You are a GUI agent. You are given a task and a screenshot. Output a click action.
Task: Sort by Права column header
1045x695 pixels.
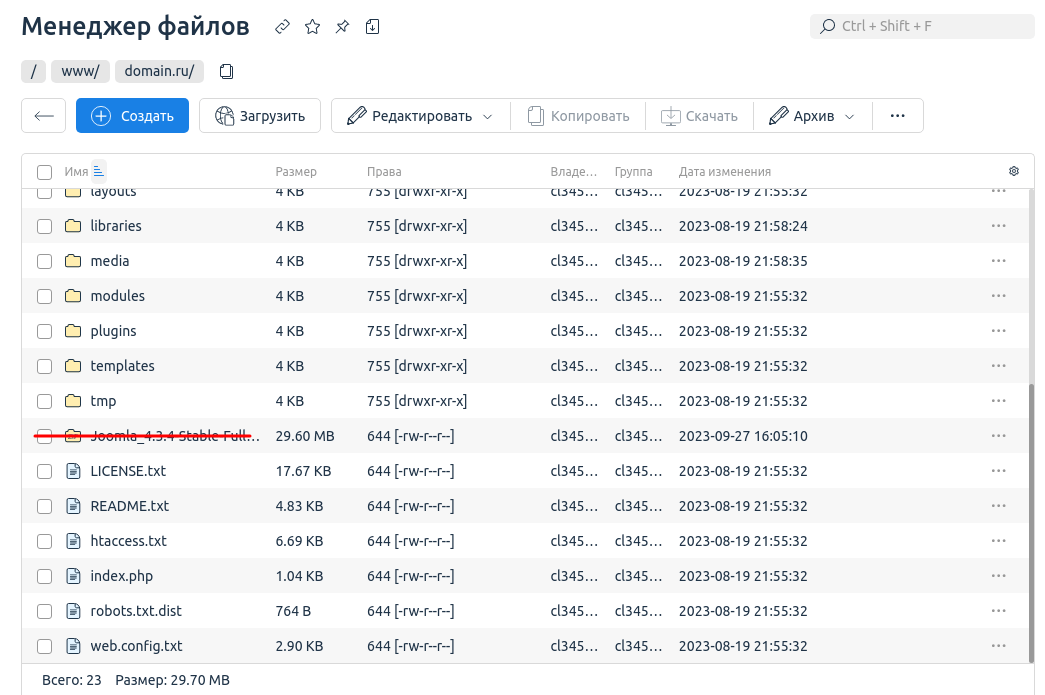point(384,172)
